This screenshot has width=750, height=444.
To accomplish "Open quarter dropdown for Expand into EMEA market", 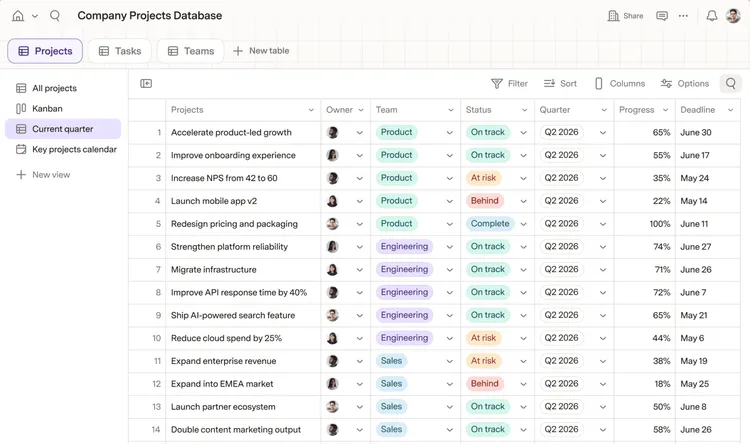I will point(603,384).
